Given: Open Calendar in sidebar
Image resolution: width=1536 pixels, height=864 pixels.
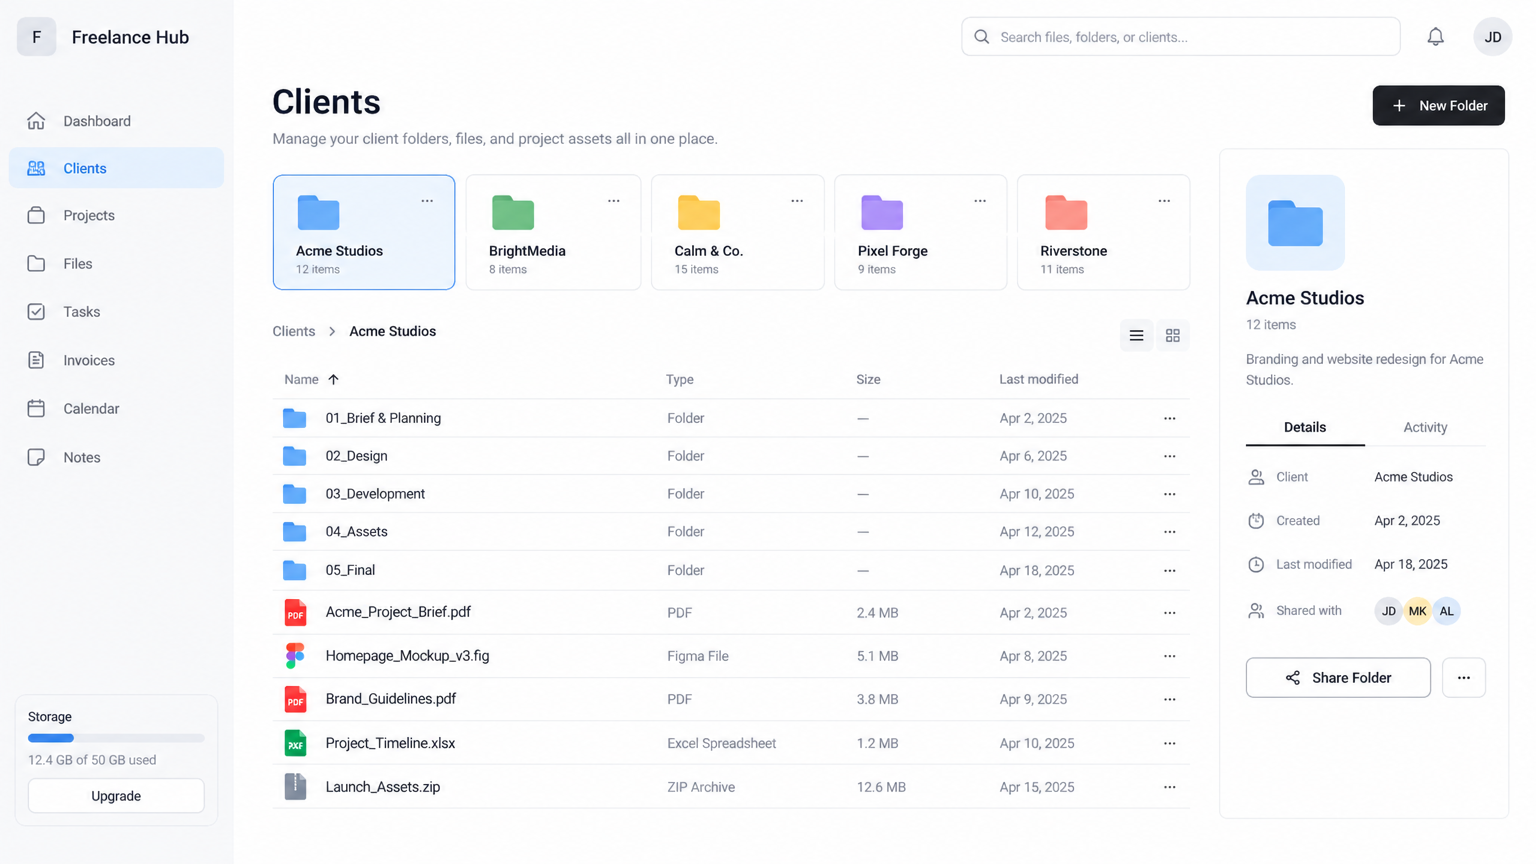Looking at the screenshot, I should [x=116, y=409].
